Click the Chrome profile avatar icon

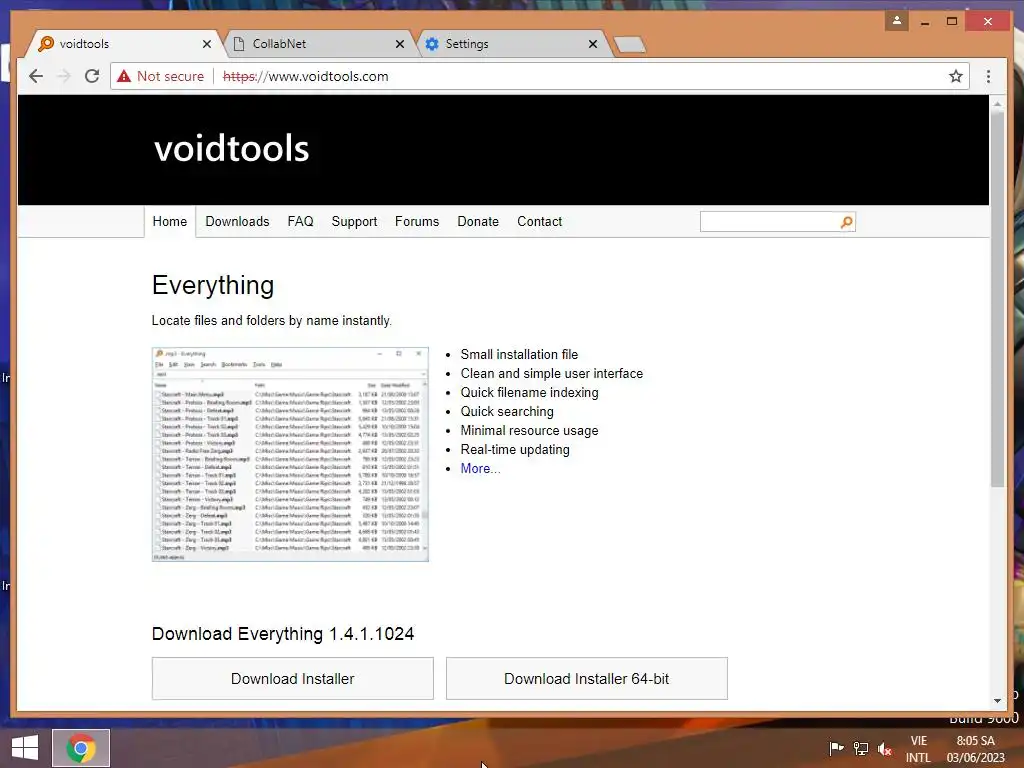click(897, 21)
